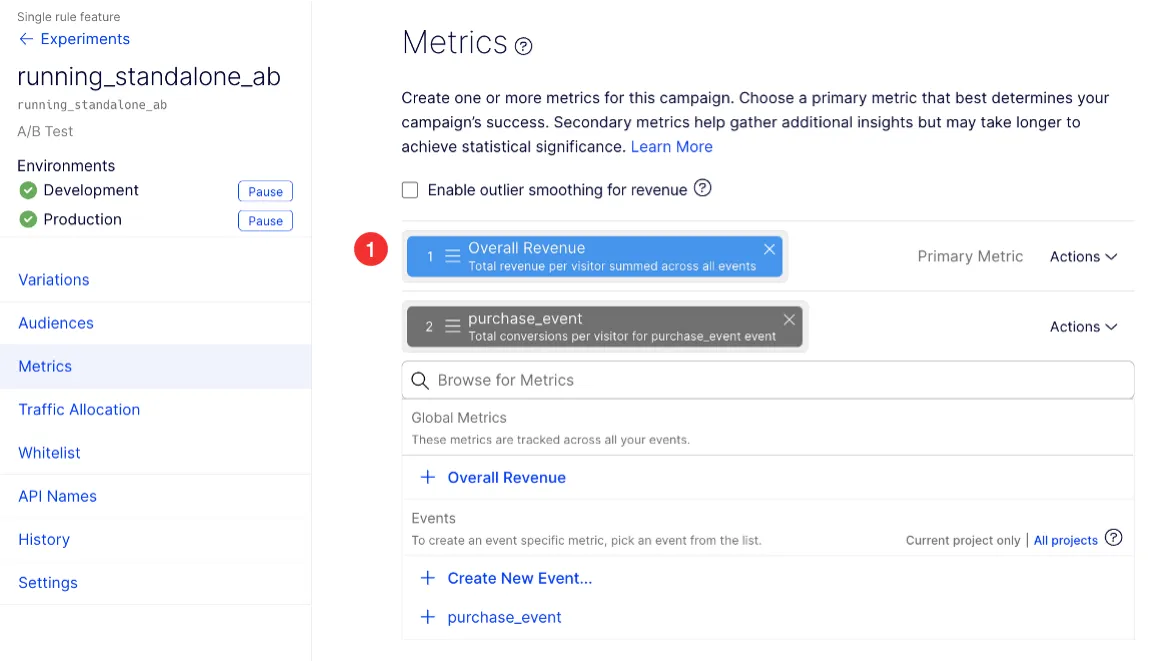Open help icon beside outlier smoothing option
The image size is (1159, 661).
click(702, 189)
